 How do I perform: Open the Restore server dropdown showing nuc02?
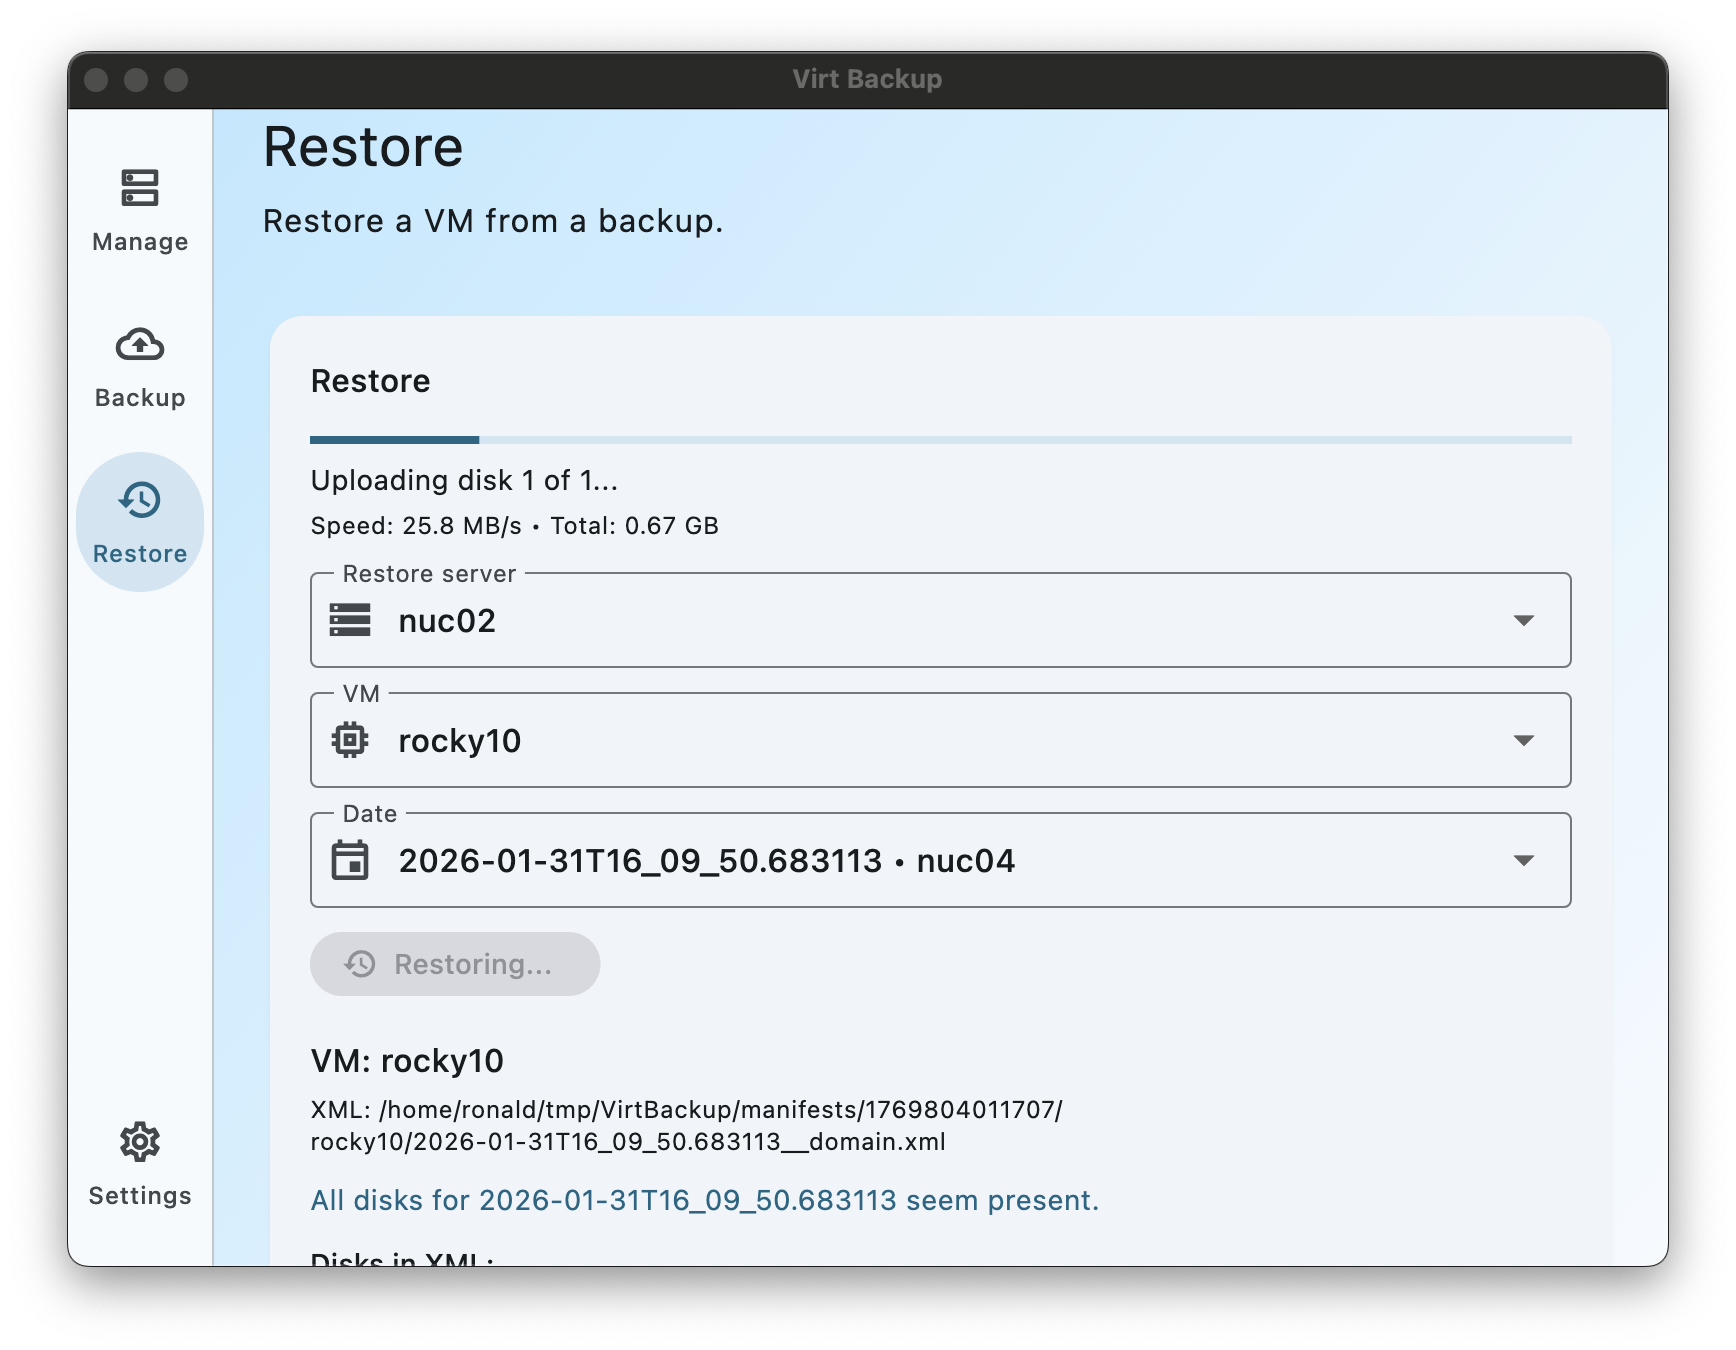pyautogui.click(x=1523, y=620)
